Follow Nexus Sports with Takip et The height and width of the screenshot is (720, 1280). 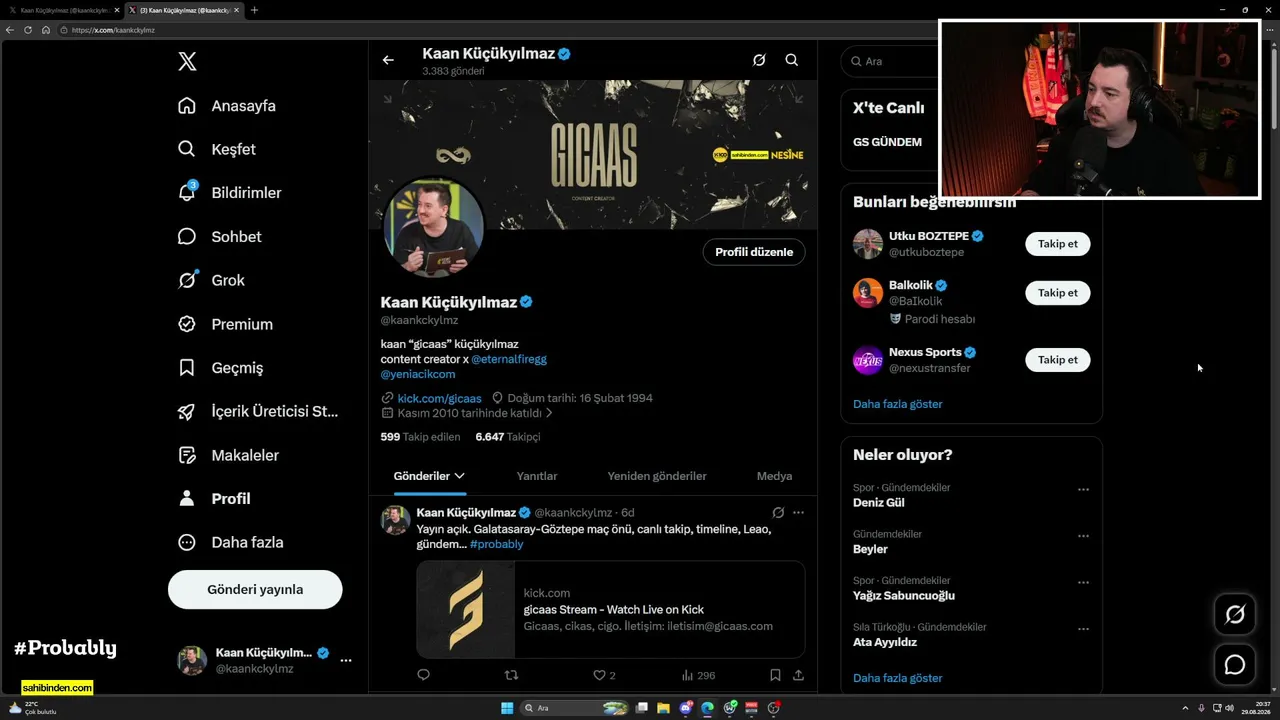[1057, 360]
